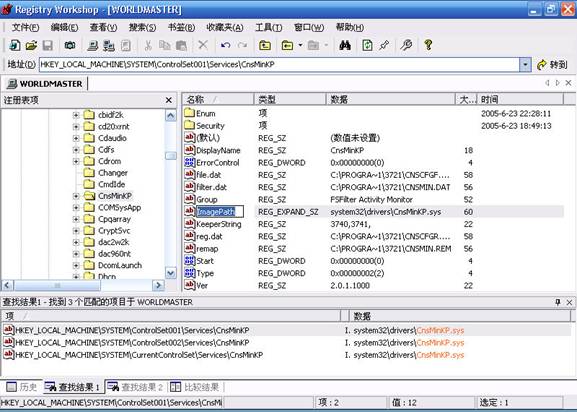577x412 pixels.
Task: Select the CmdIde key in tree
Action: (x=111, y=184)
